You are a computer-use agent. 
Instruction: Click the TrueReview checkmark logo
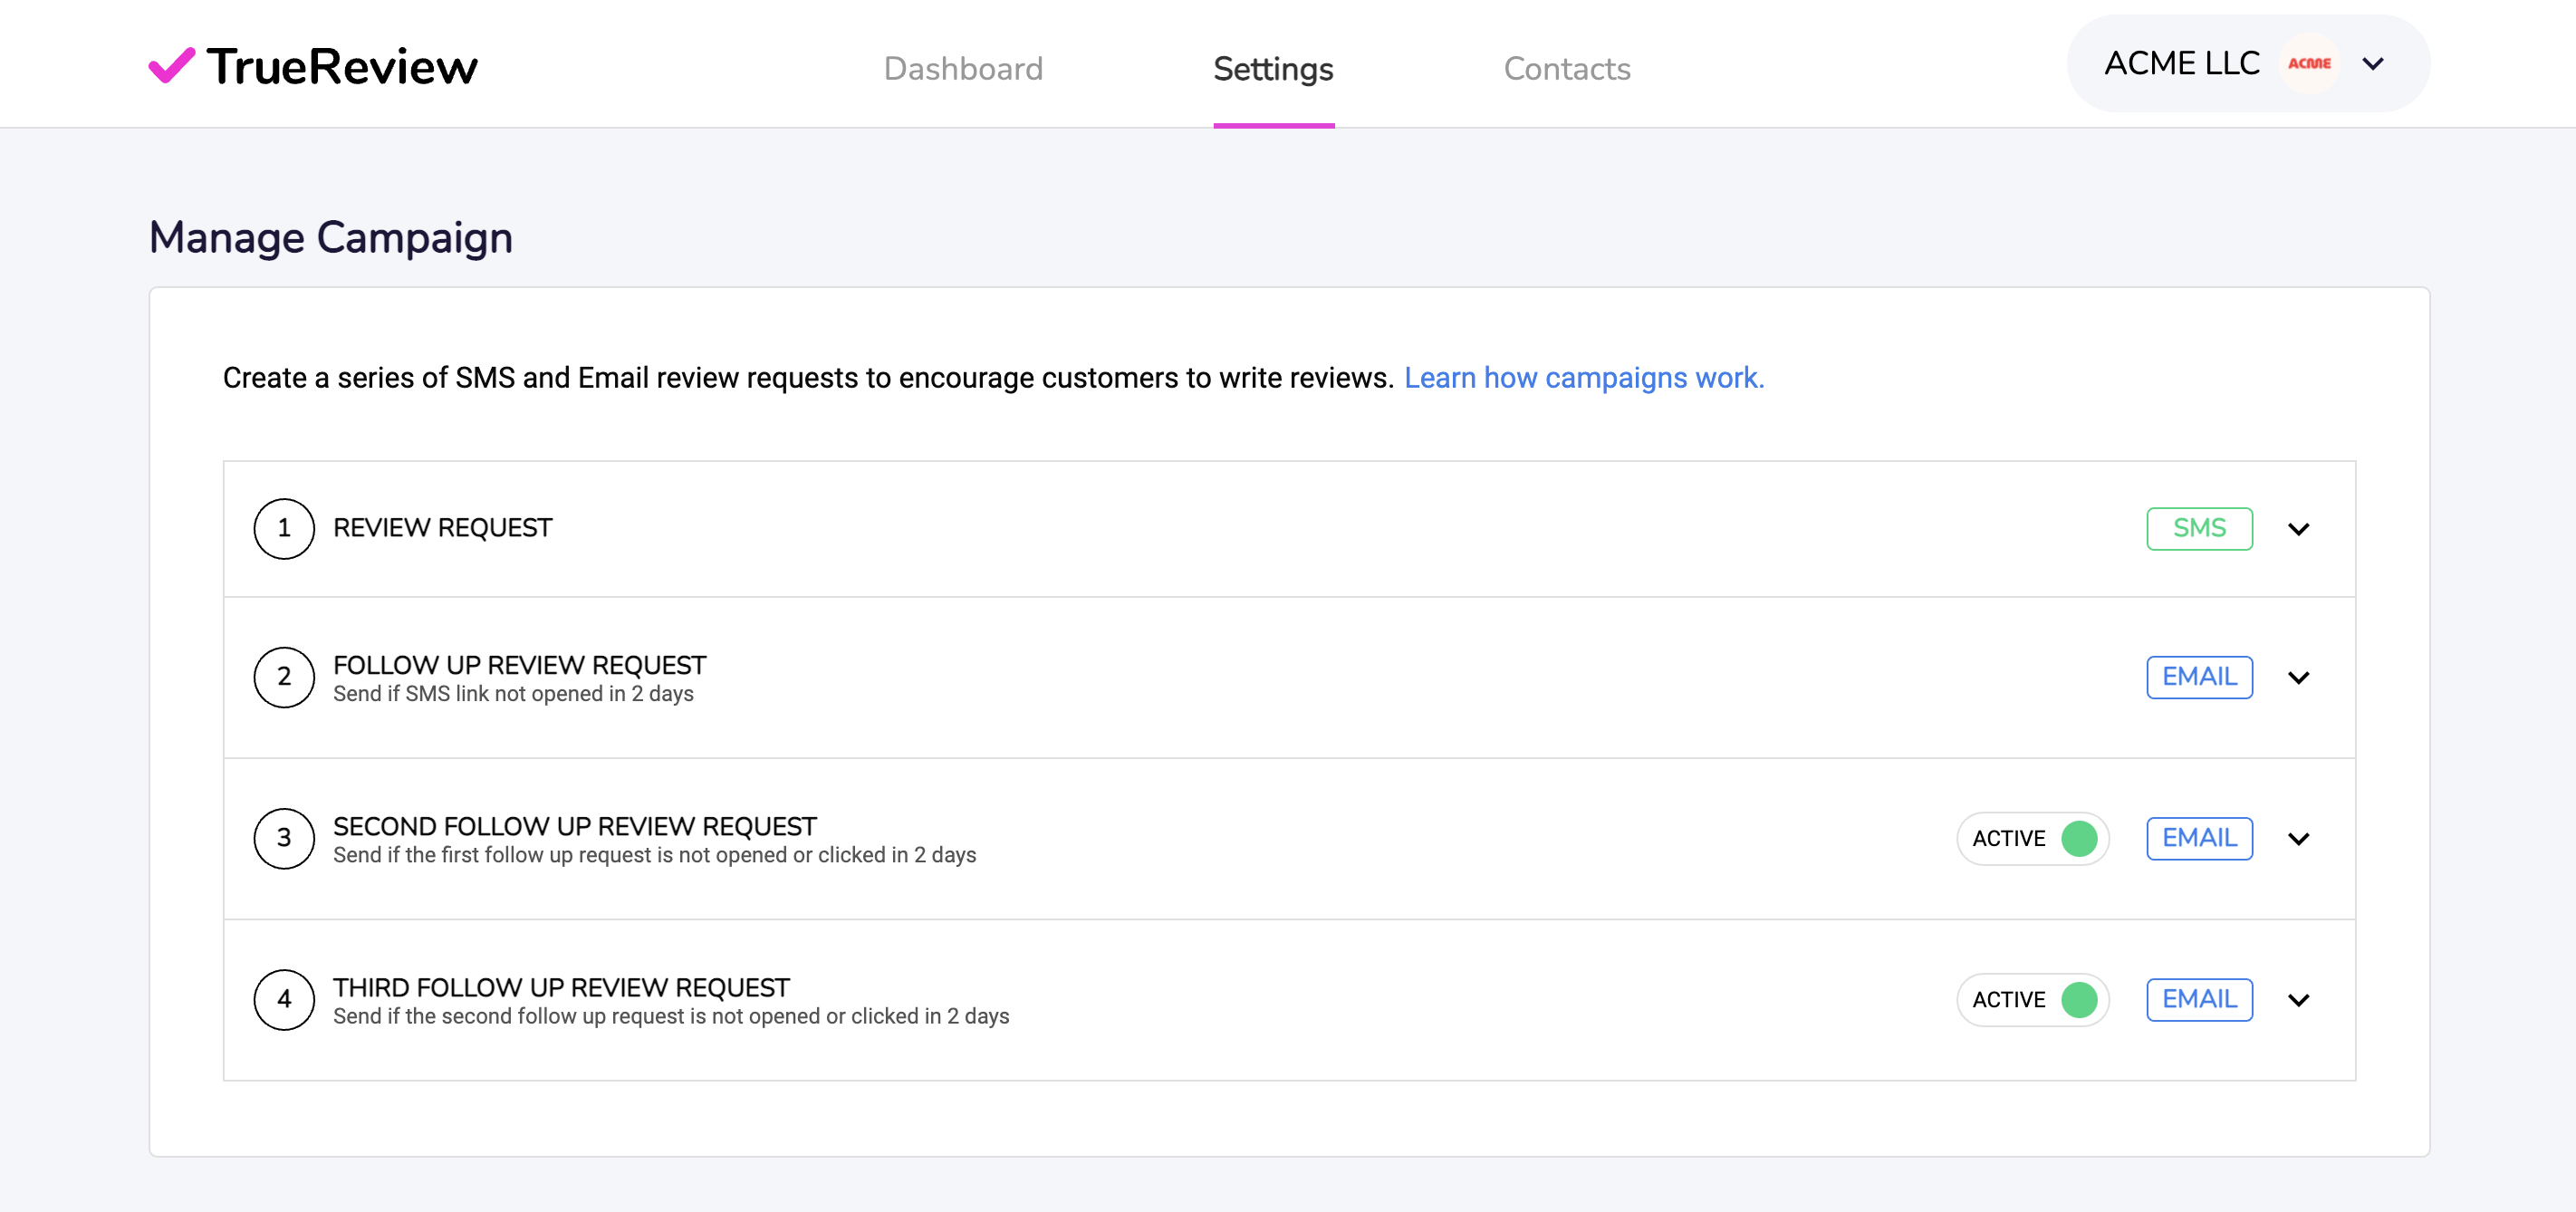172,66
